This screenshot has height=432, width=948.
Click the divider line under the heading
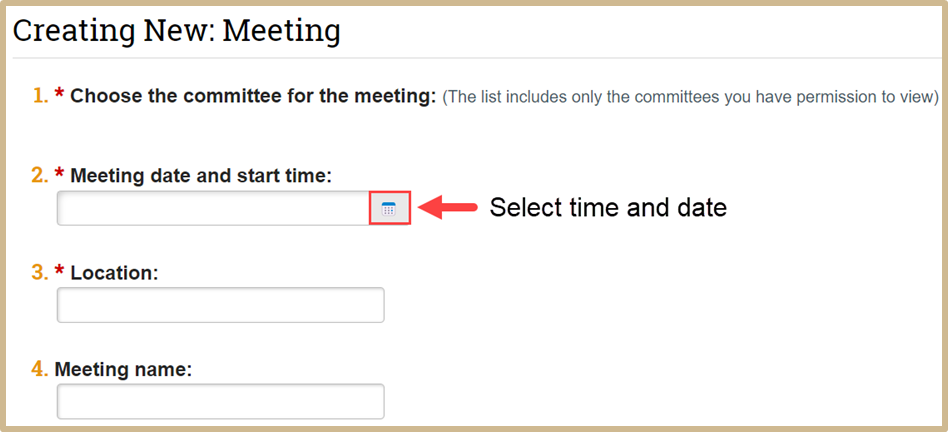(x=474, y=58)
